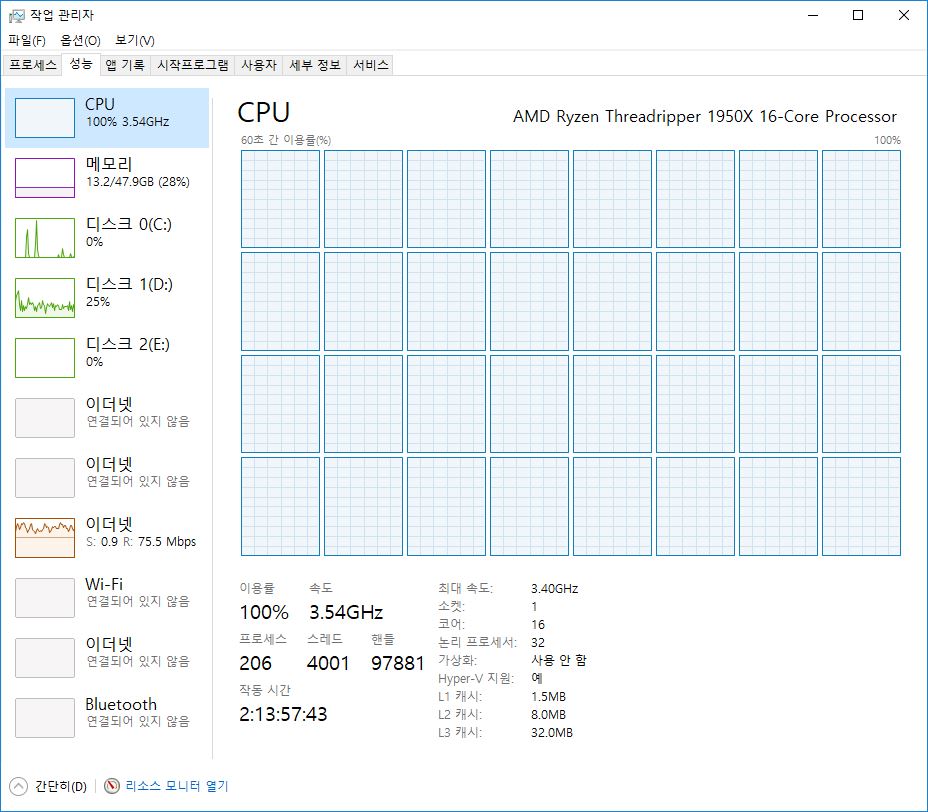Click the 3.40GHz max speed value
928x812 pixels.
pos(555,588)
